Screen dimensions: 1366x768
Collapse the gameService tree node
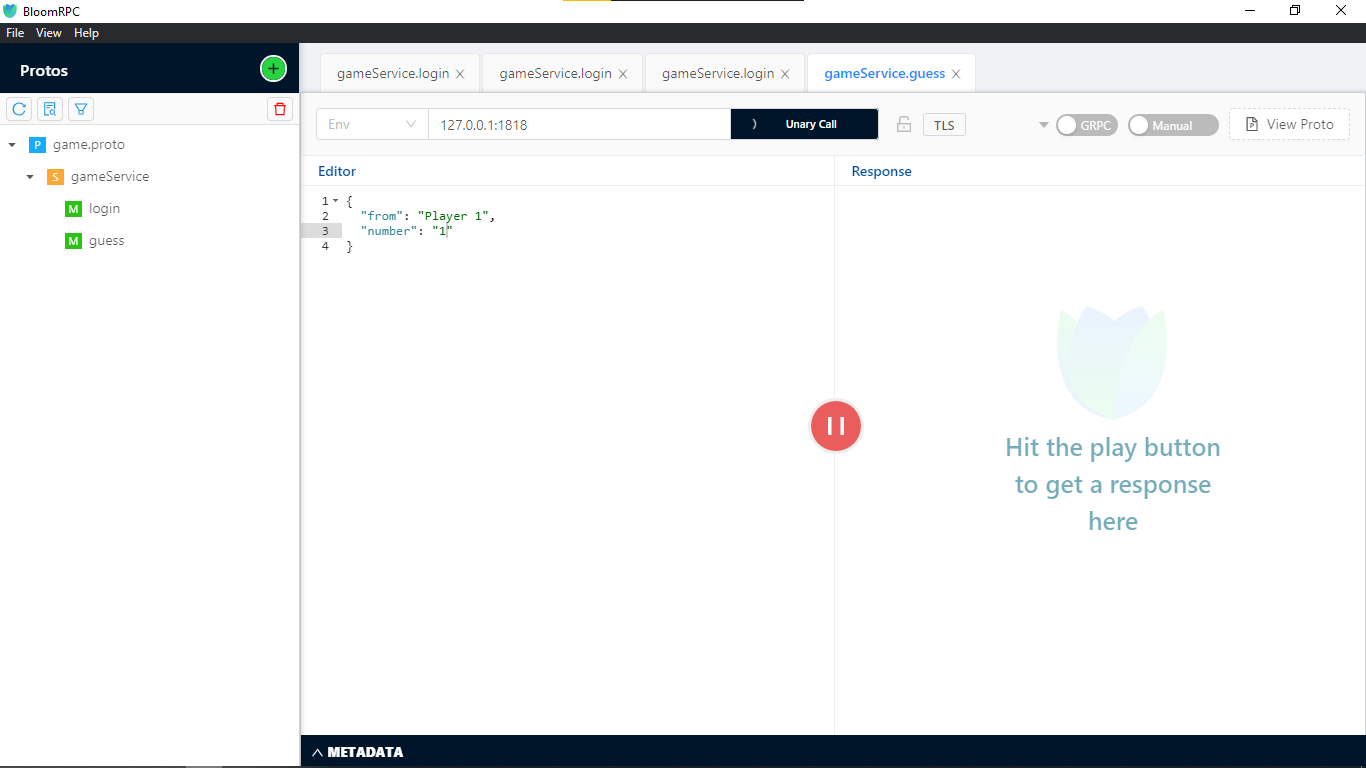pos(29,176)
